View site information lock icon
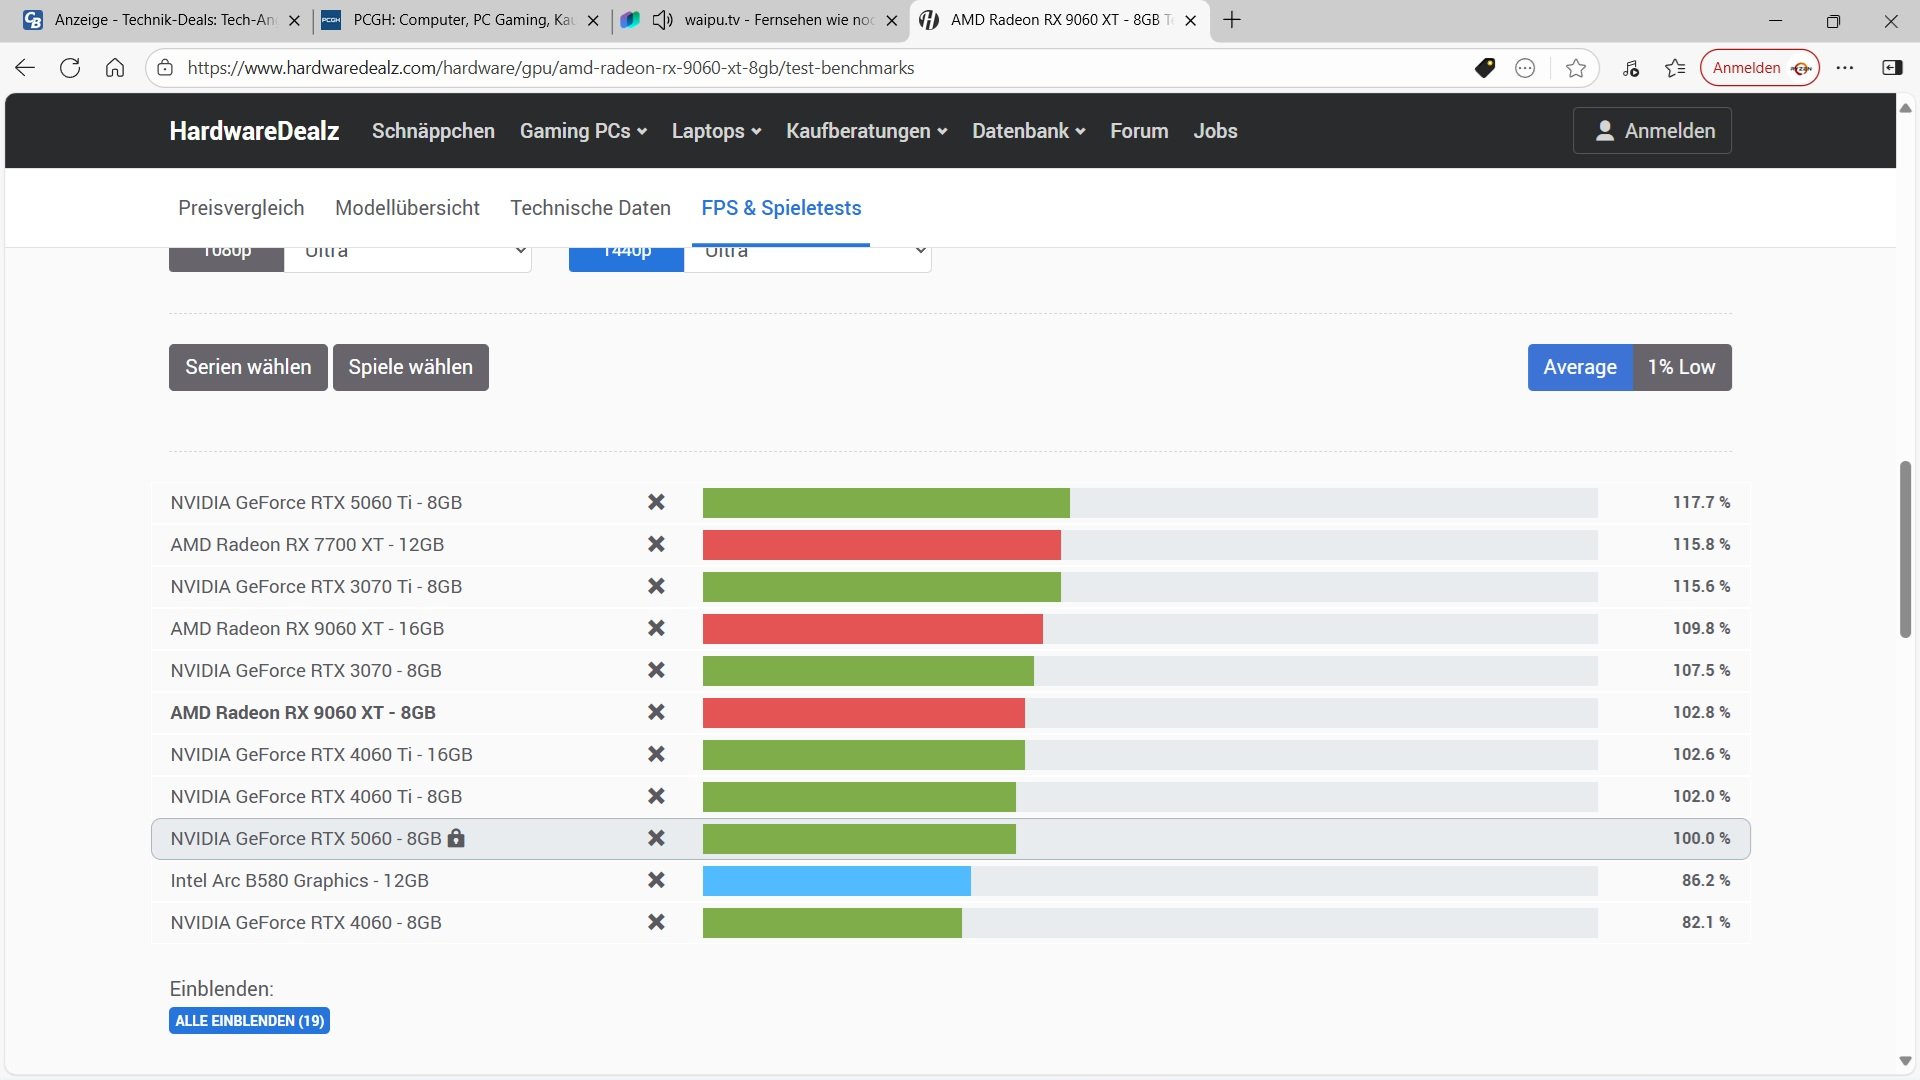The width and height of the screenshot is (1920, 1080). [166, 68]
